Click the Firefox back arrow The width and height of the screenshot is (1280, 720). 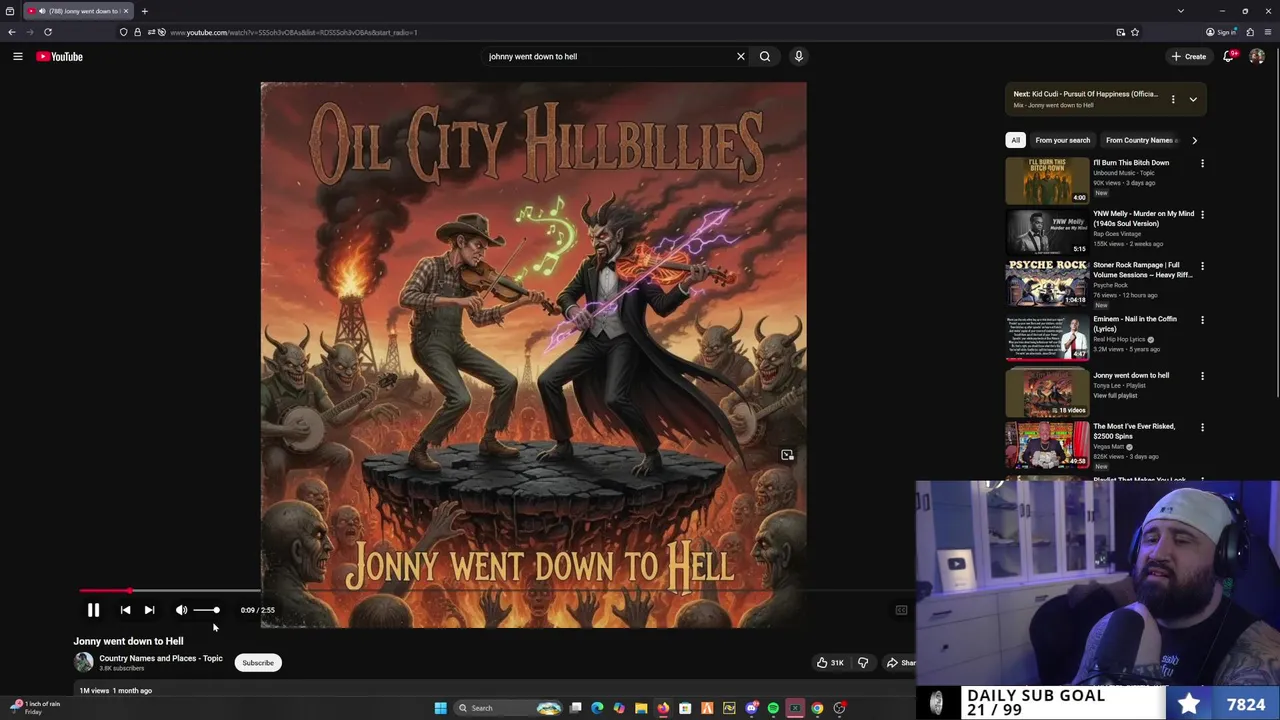(12, 32)
